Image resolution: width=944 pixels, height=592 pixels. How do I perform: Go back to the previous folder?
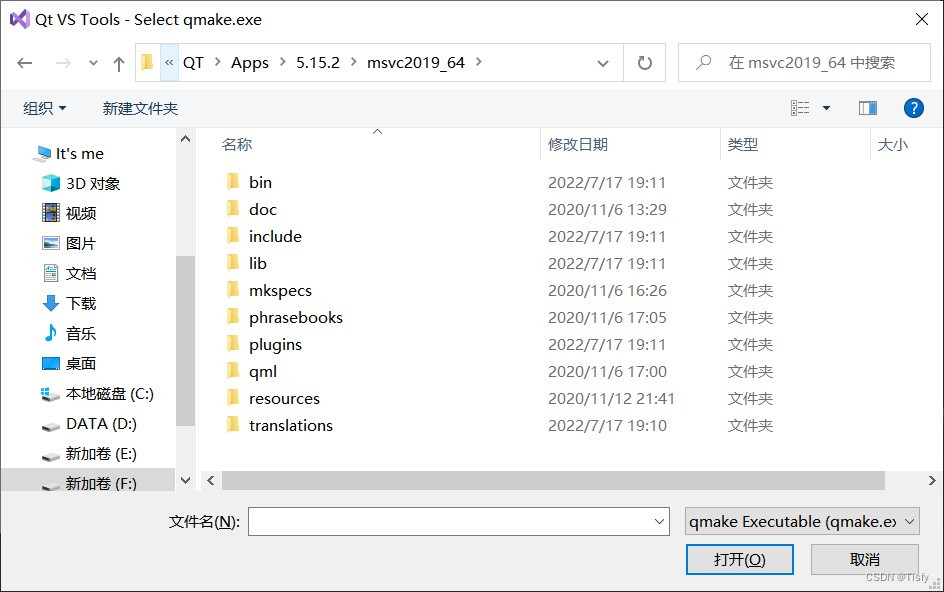tap(25, 63)
